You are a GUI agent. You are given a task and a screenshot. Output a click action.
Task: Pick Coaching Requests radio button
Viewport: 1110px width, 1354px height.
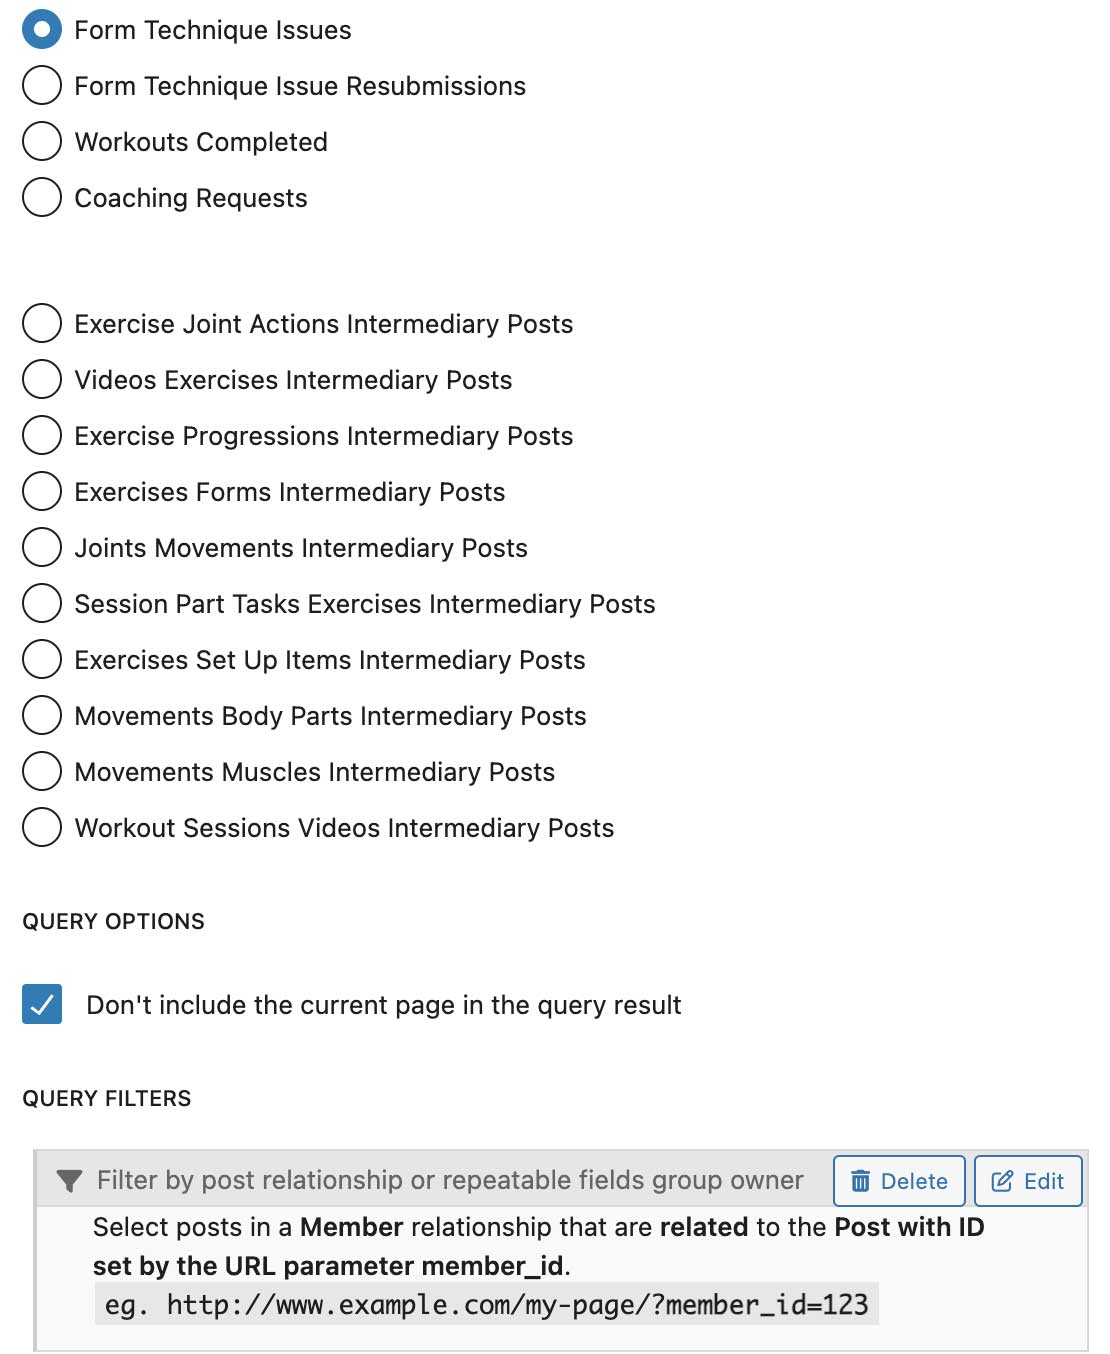[42, 198]
